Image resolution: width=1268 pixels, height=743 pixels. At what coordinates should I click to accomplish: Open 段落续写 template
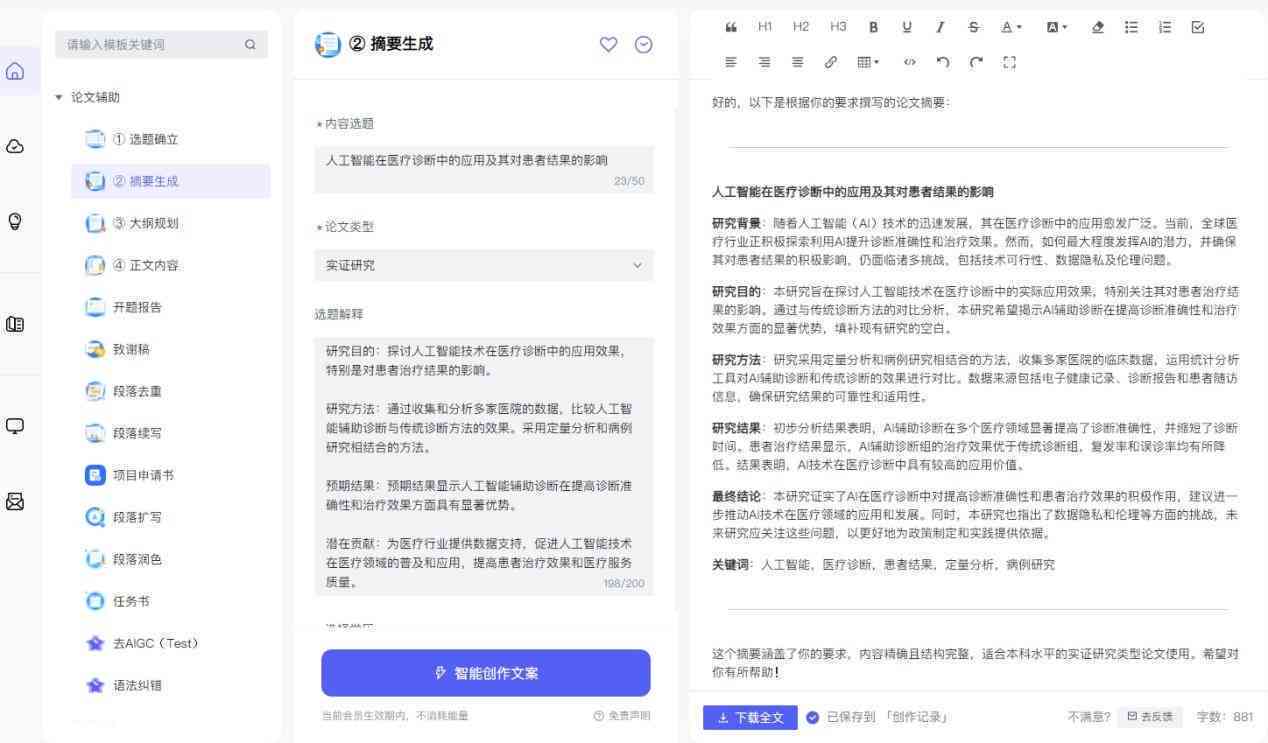point(171,433)
